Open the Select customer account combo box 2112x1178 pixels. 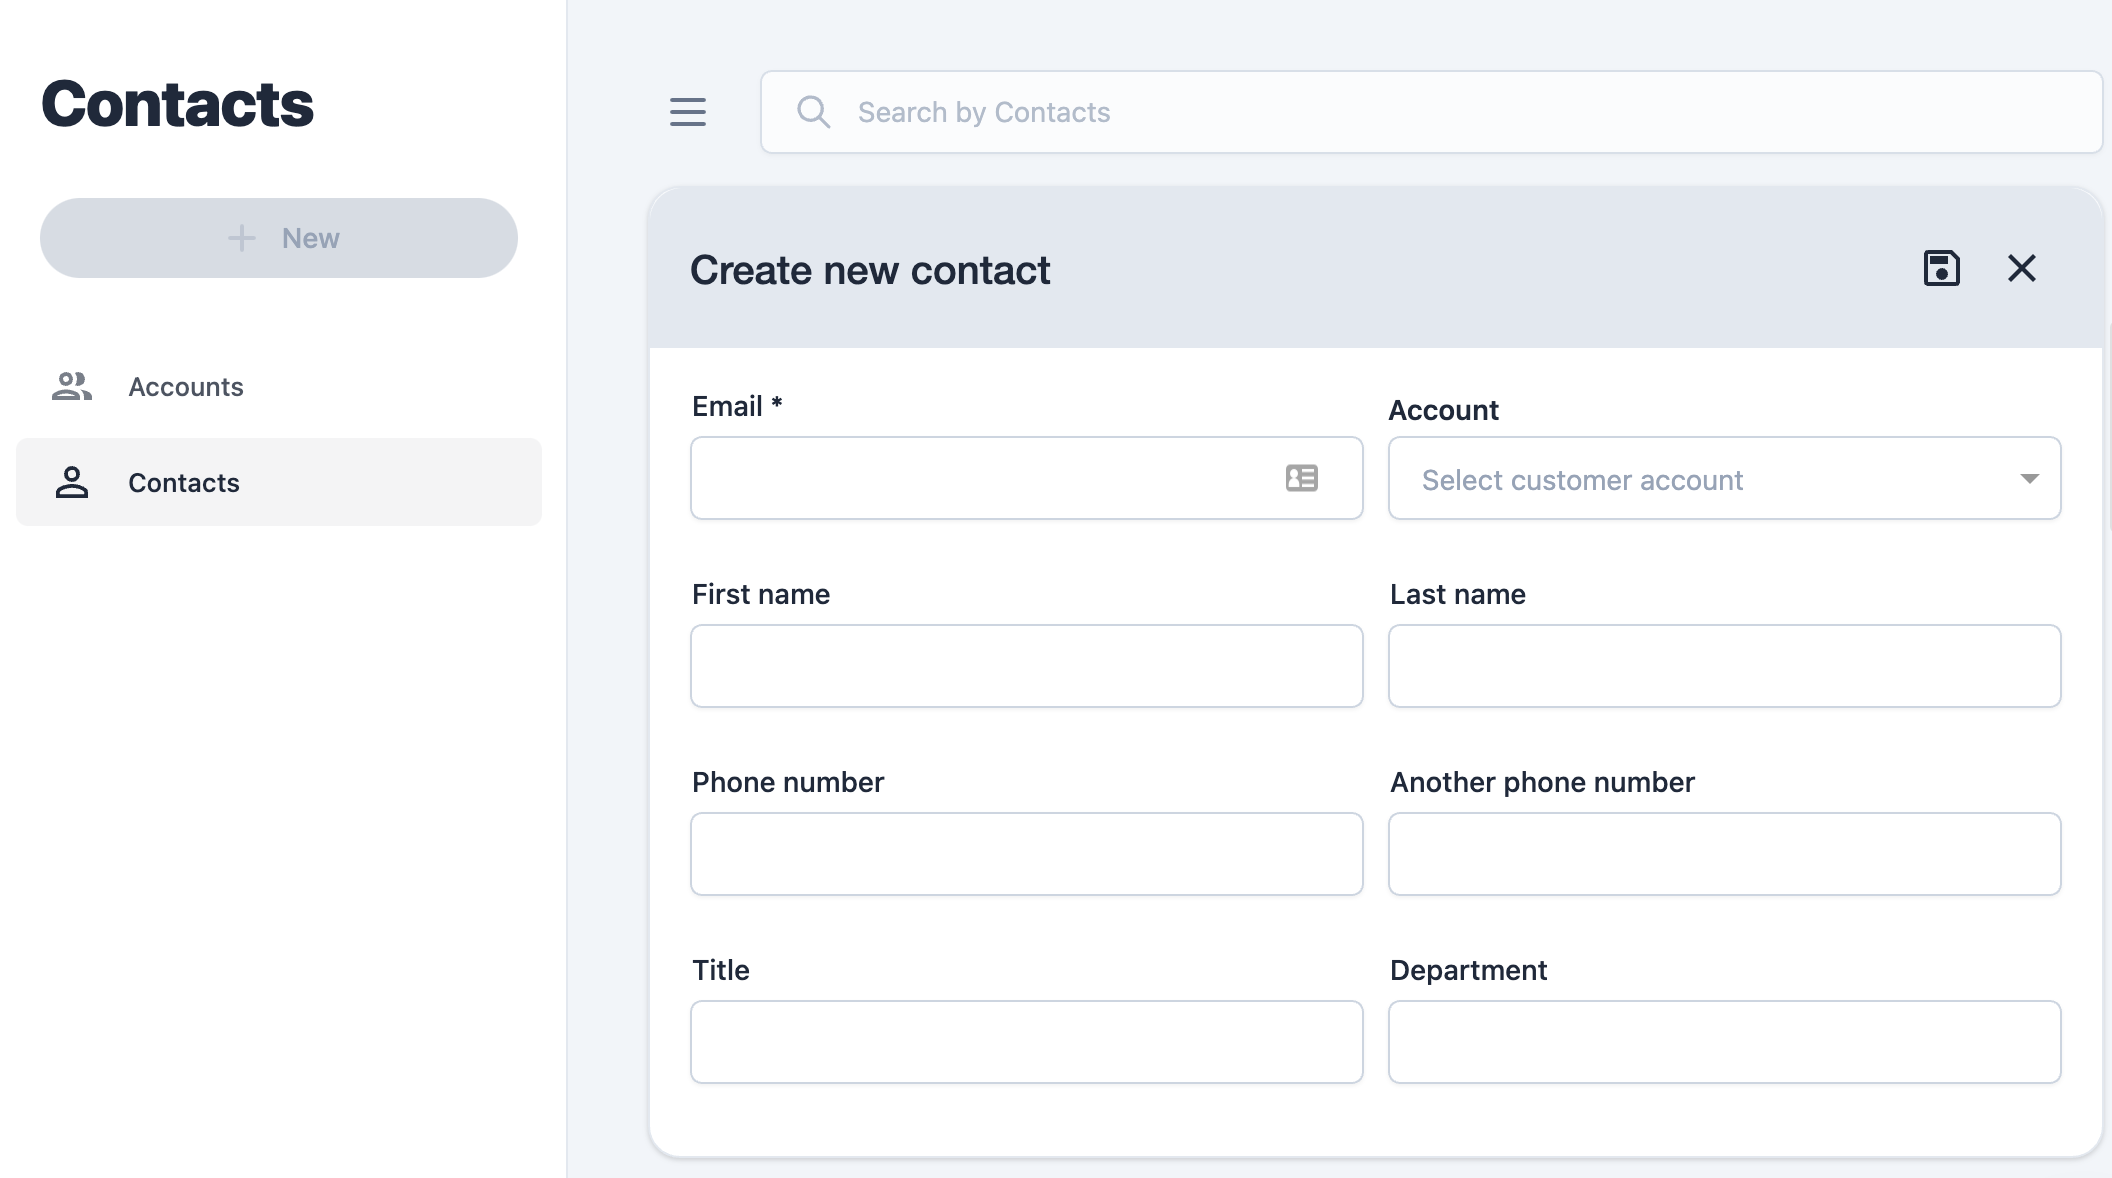point(1725,478)
